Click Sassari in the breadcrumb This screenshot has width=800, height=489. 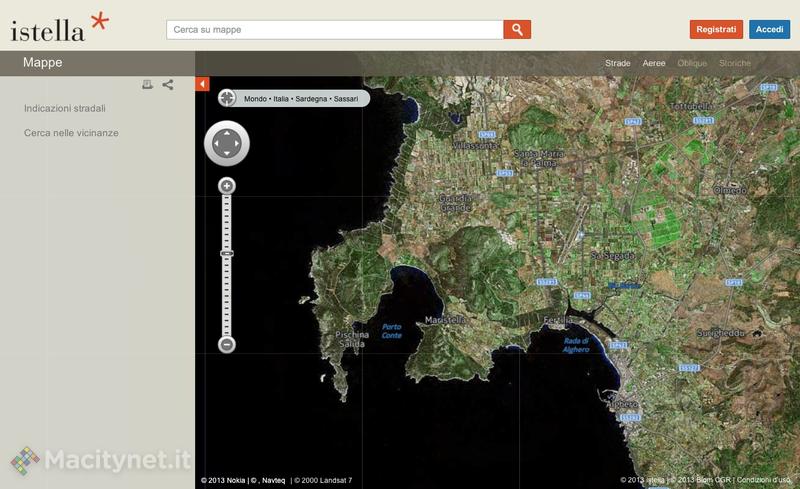click(x=345, y=99)
